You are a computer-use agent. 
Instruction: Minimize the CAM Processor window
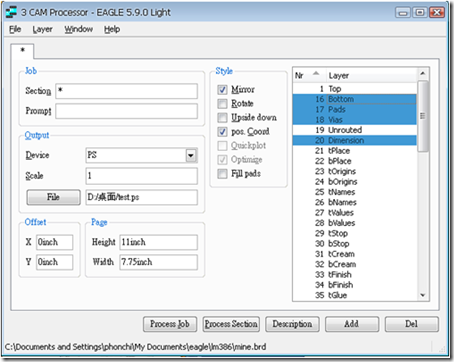tap(403, 13)
